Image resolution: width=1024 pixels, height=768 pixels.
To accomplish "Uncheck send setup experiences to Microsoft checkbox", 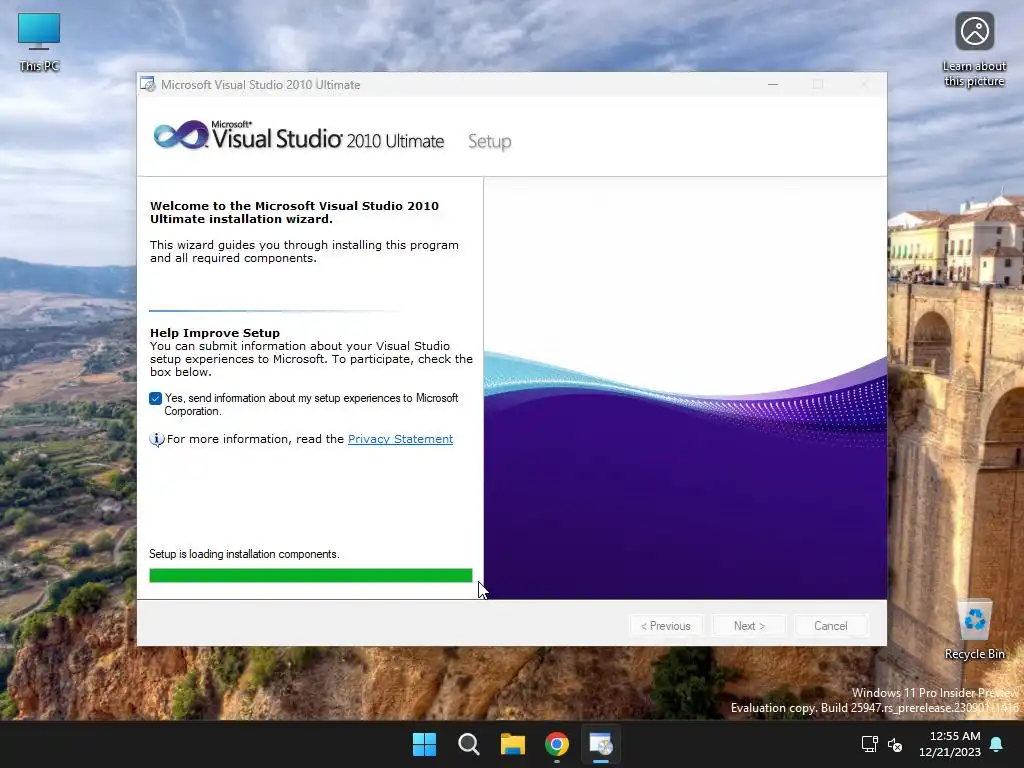I will point(155,398).
